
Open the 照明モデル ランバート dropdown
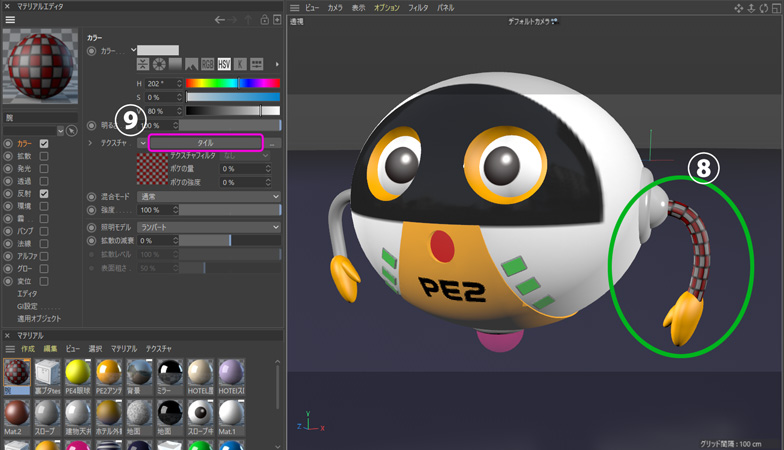click(209, 228)
